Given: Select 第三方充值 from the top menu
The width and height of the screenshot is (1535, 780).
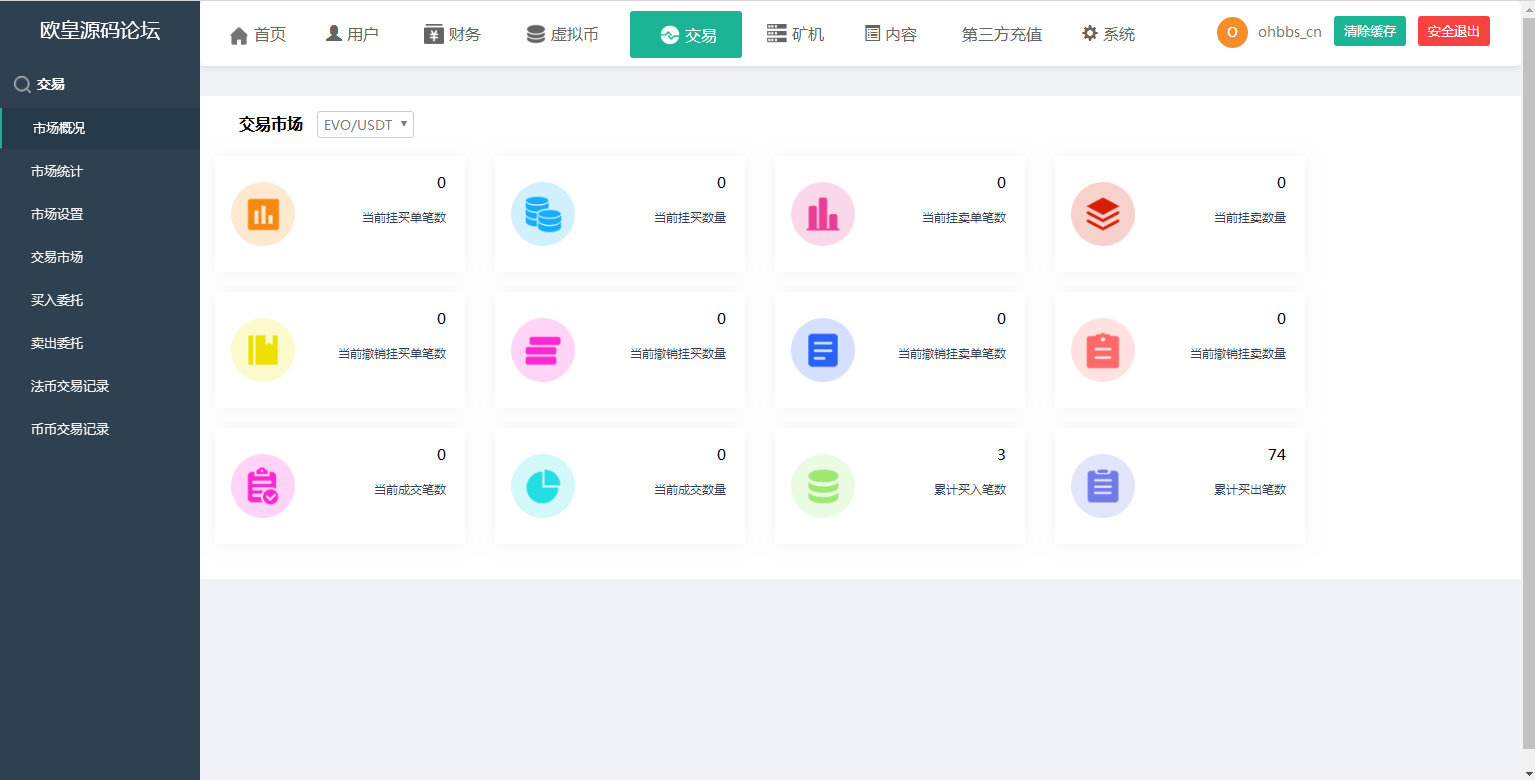Looking at the screenshot, I should tap(1001, 33).
